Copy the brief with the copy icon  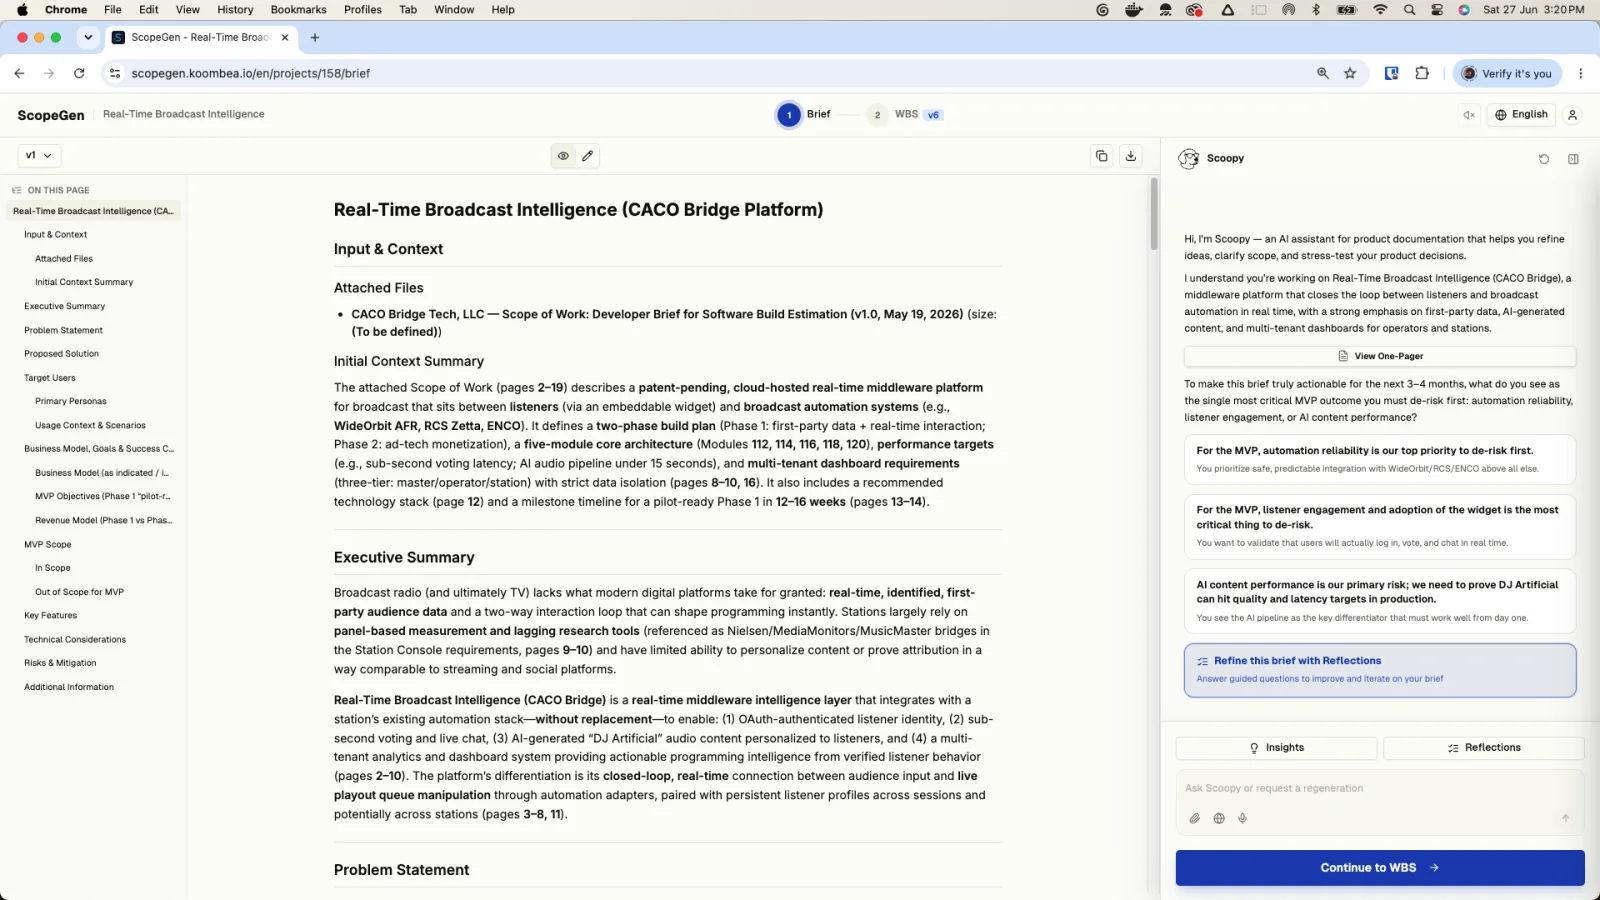coord(1101,156)
